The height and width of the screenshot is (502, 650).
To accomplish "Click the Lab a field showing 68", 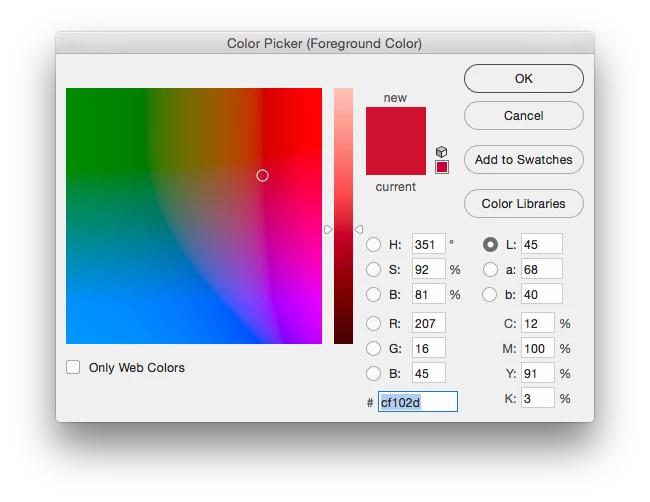I will [x=542, y=269].
